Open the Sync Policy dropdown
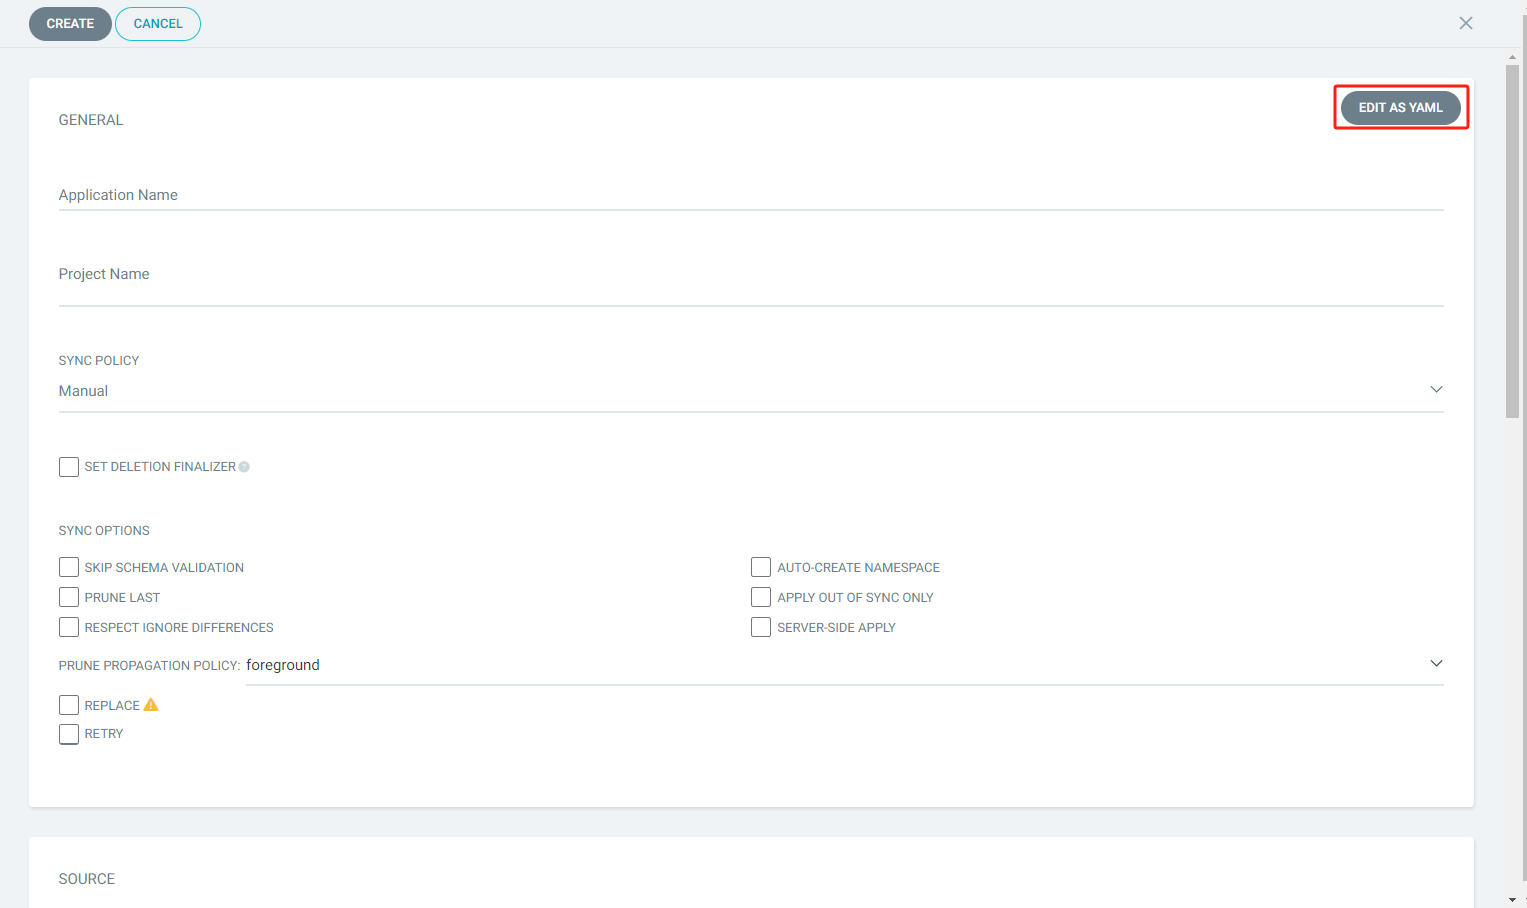The image size is (1527, 908). point(1436,389)
